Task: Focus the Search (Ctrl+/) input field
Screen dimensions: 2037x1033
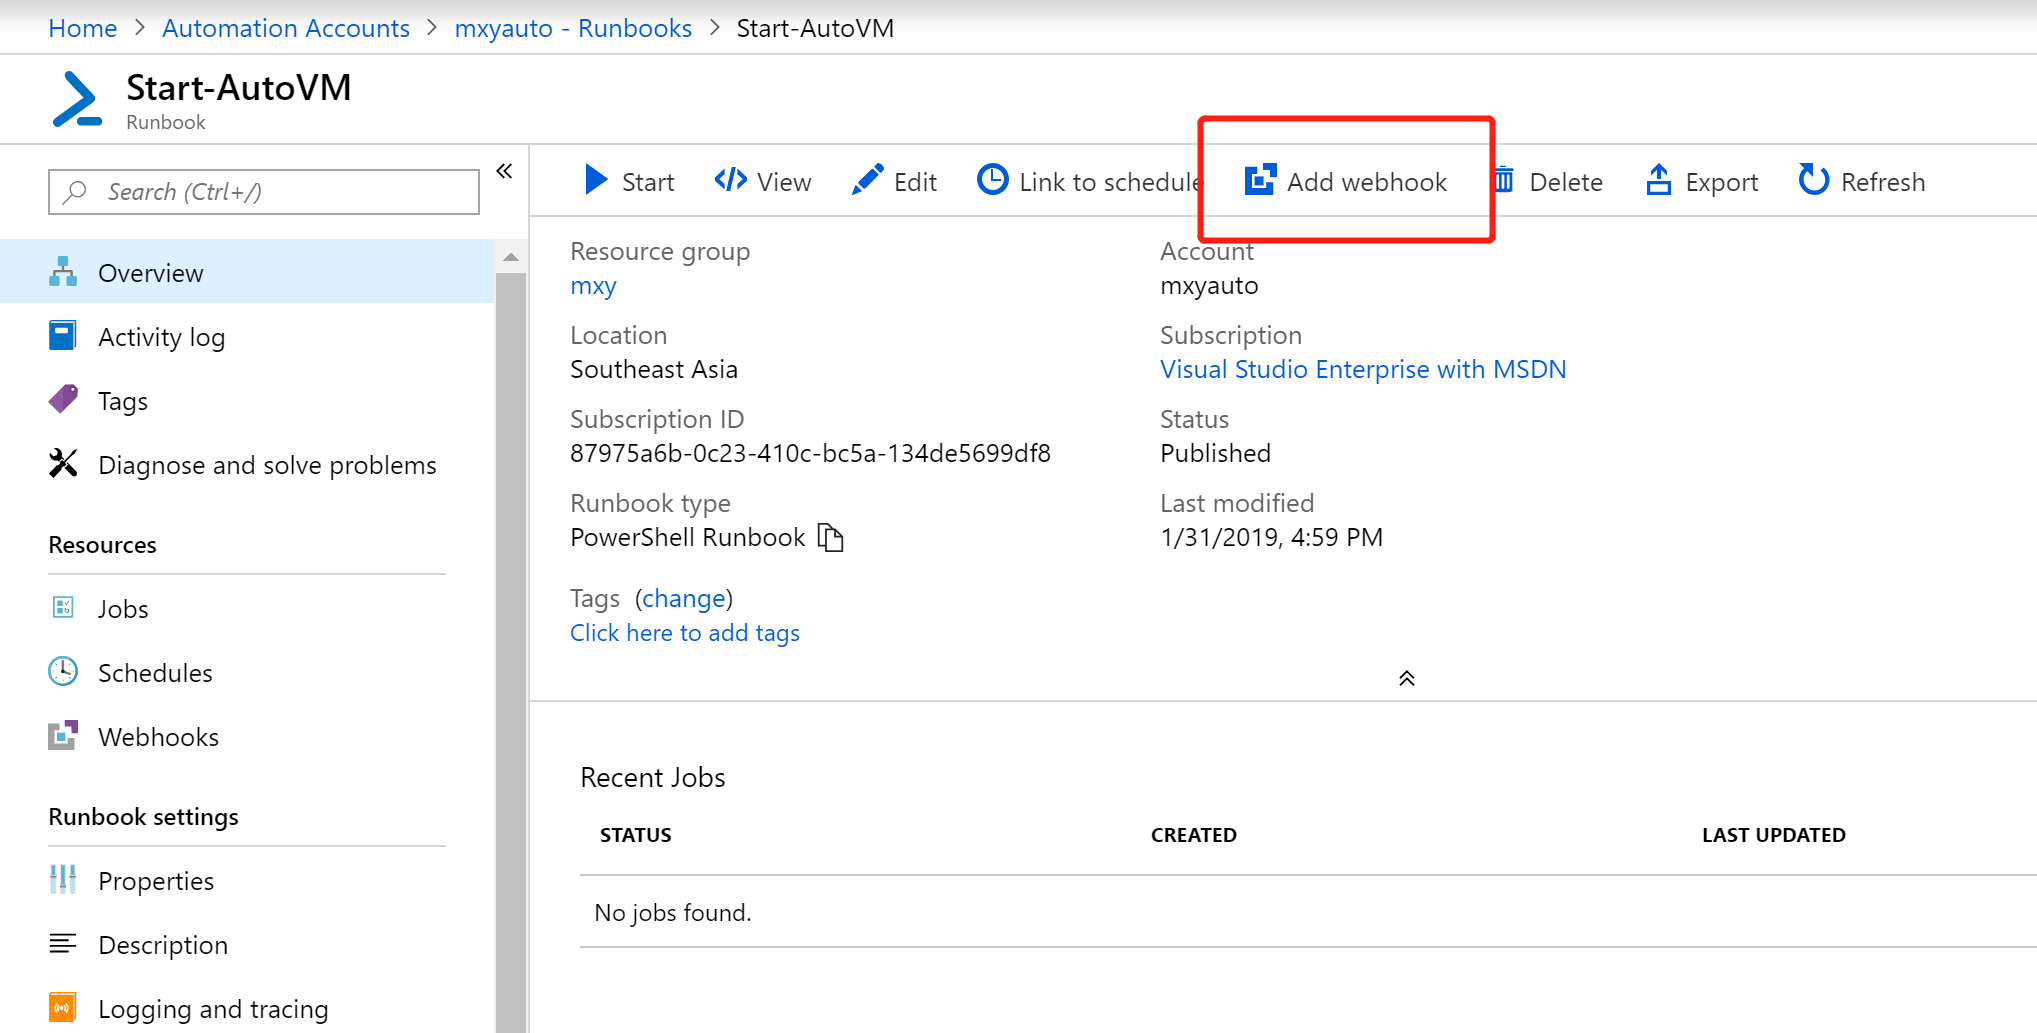Action: click(x=264, y=191)
